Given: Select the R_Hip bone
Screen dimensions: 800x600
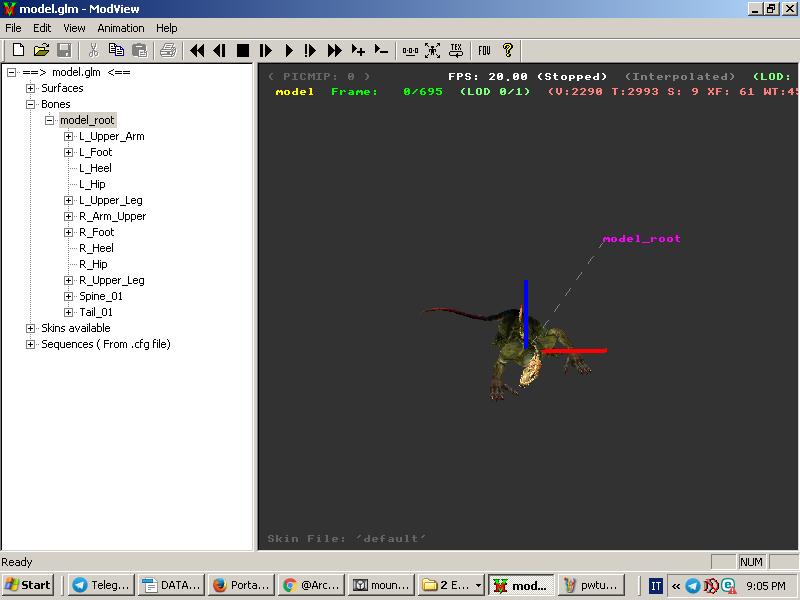Looking at the screenshot, I should (93, 264).
